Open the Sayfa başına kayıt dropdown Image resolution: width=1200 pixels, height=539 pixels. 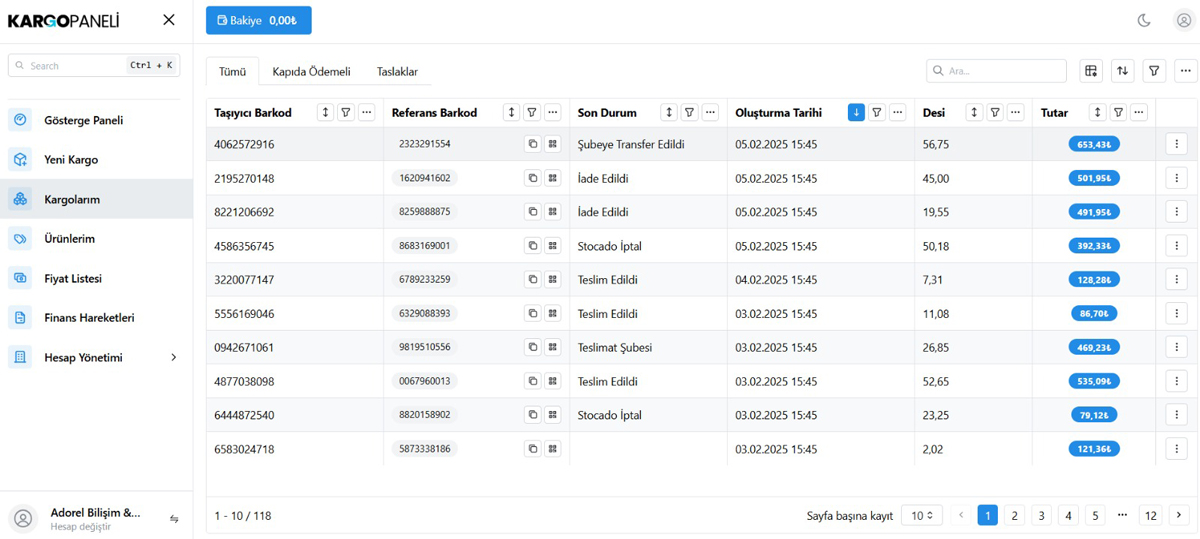921,516
